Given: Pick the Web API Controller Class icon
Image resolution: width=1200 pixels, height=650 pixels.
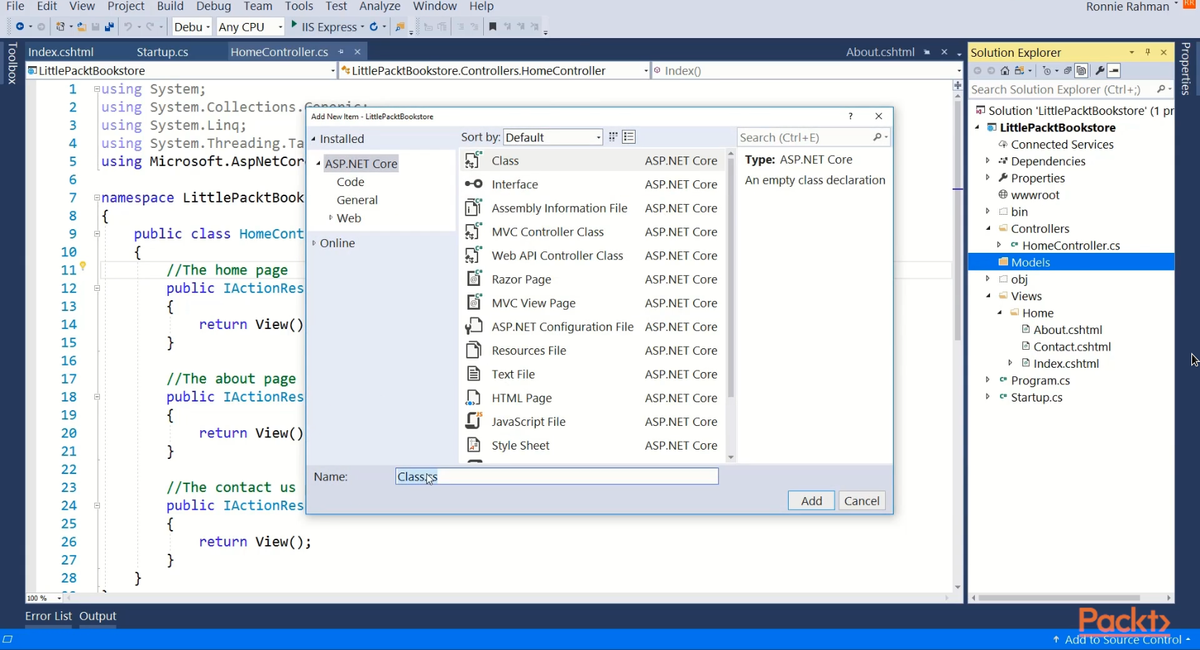Looking at the screenshot, I should pyautogui.click(x=474, y=256).
